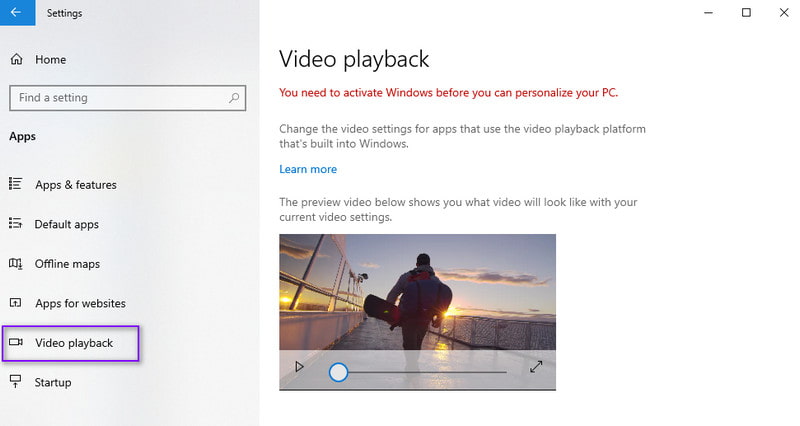Expand the preview video to fullscreen
Viewport: 800px width, 426px height.
(x=536, y=367)
